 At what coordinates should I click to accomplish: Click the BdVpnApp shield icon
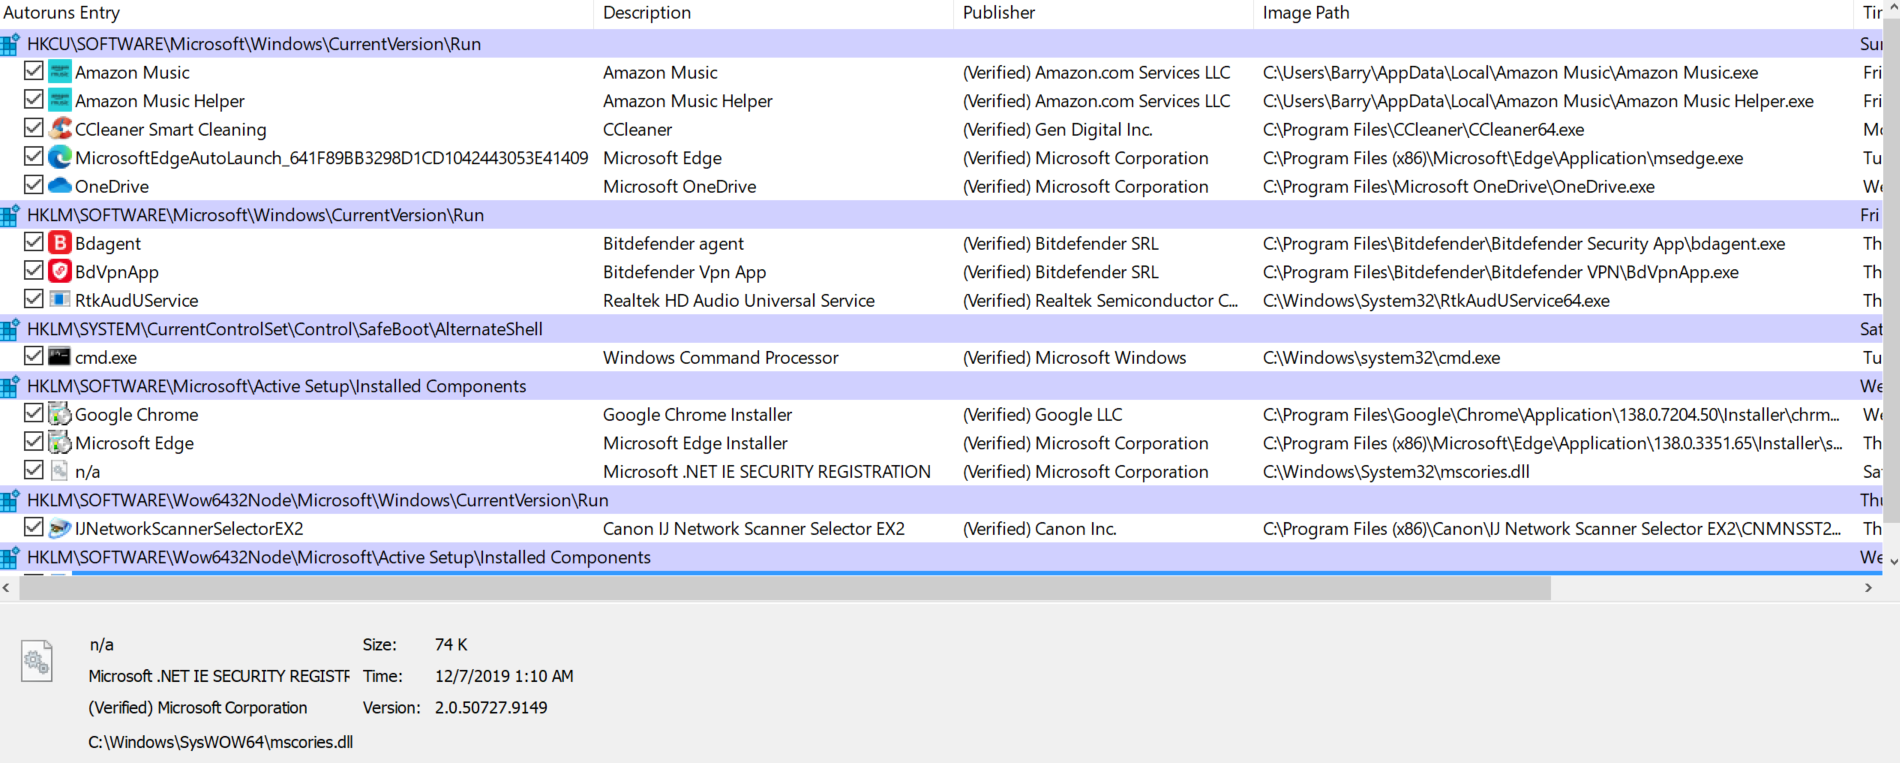(60, 271)
